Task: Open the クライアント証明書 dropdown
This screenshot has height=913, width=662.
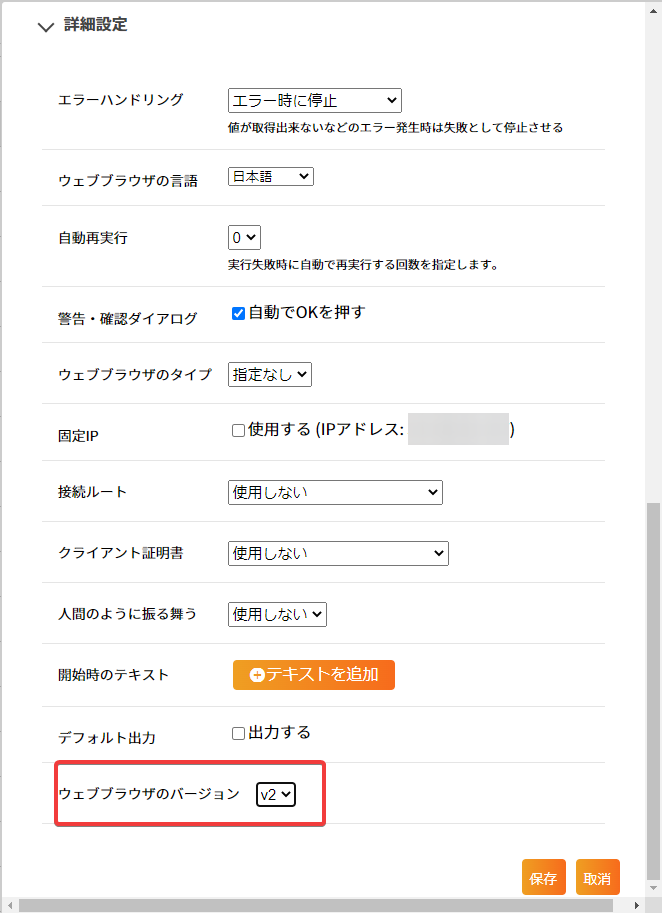Action: [338, 553]
